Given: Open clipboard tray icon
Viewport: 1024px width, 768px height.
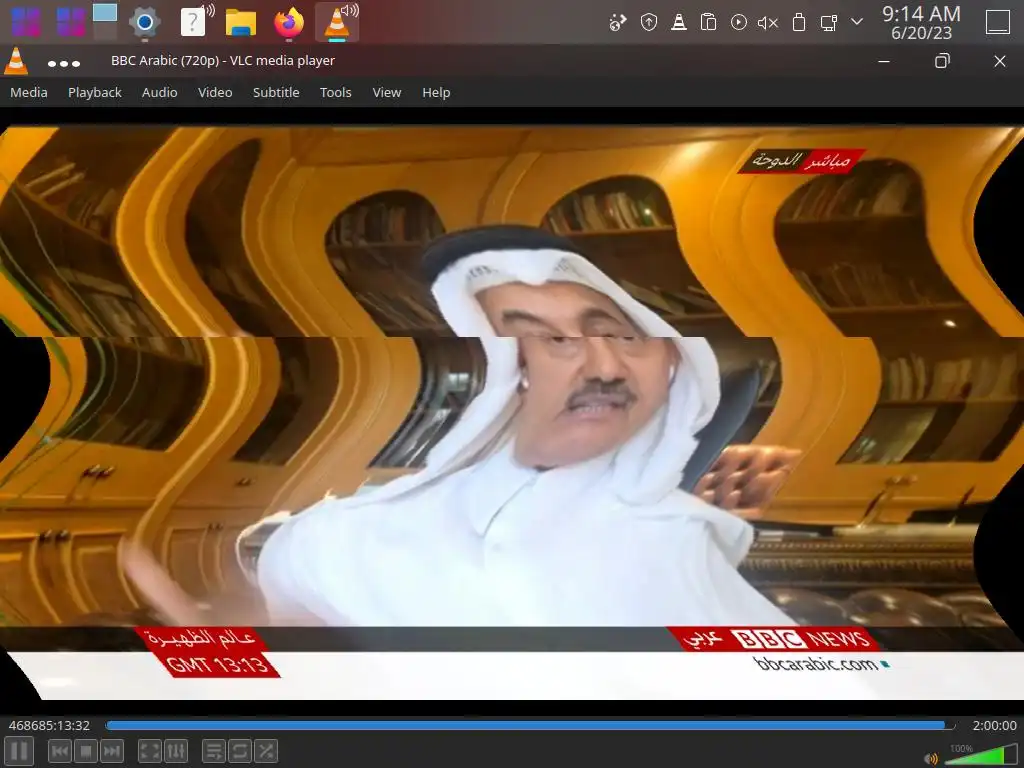Looking at the screenshot, I should [708, 23].
